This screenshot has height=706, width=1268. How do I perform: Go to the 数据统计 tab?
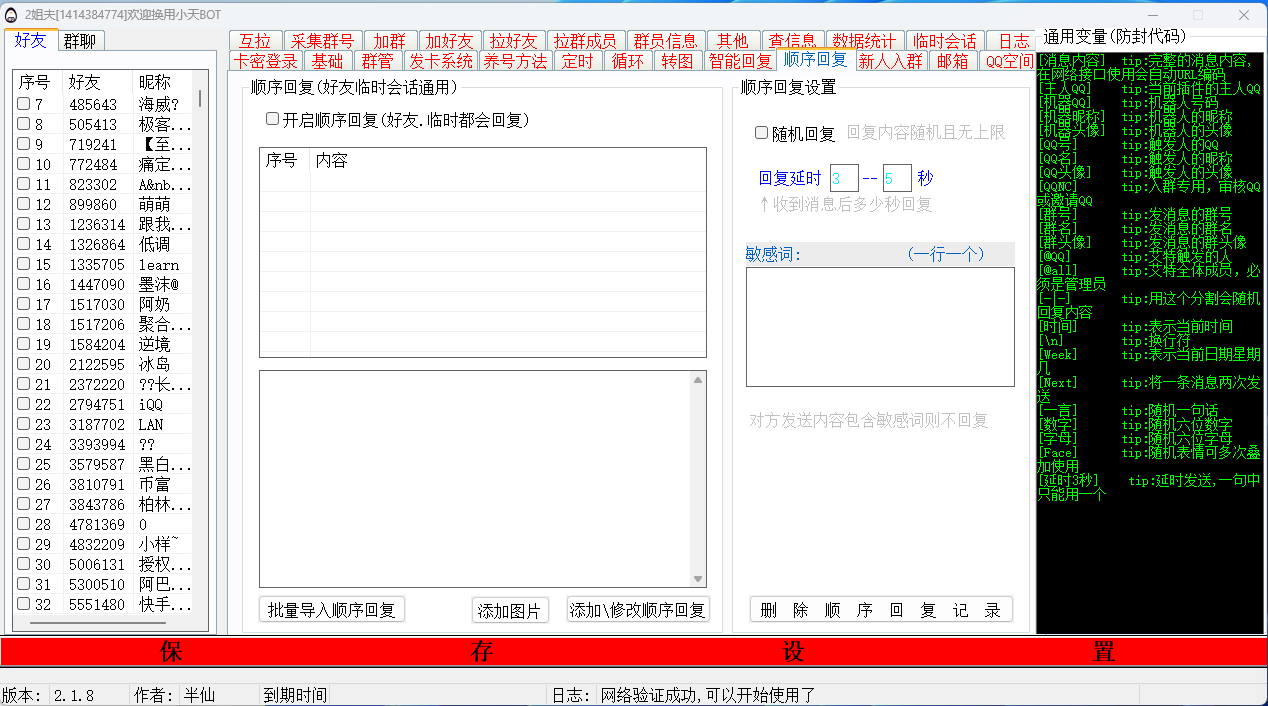point(864,41)
